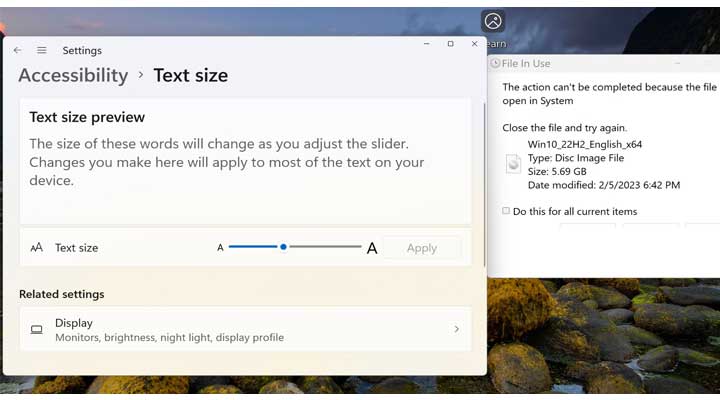Click the Text size AA icon

coord(37,248)
